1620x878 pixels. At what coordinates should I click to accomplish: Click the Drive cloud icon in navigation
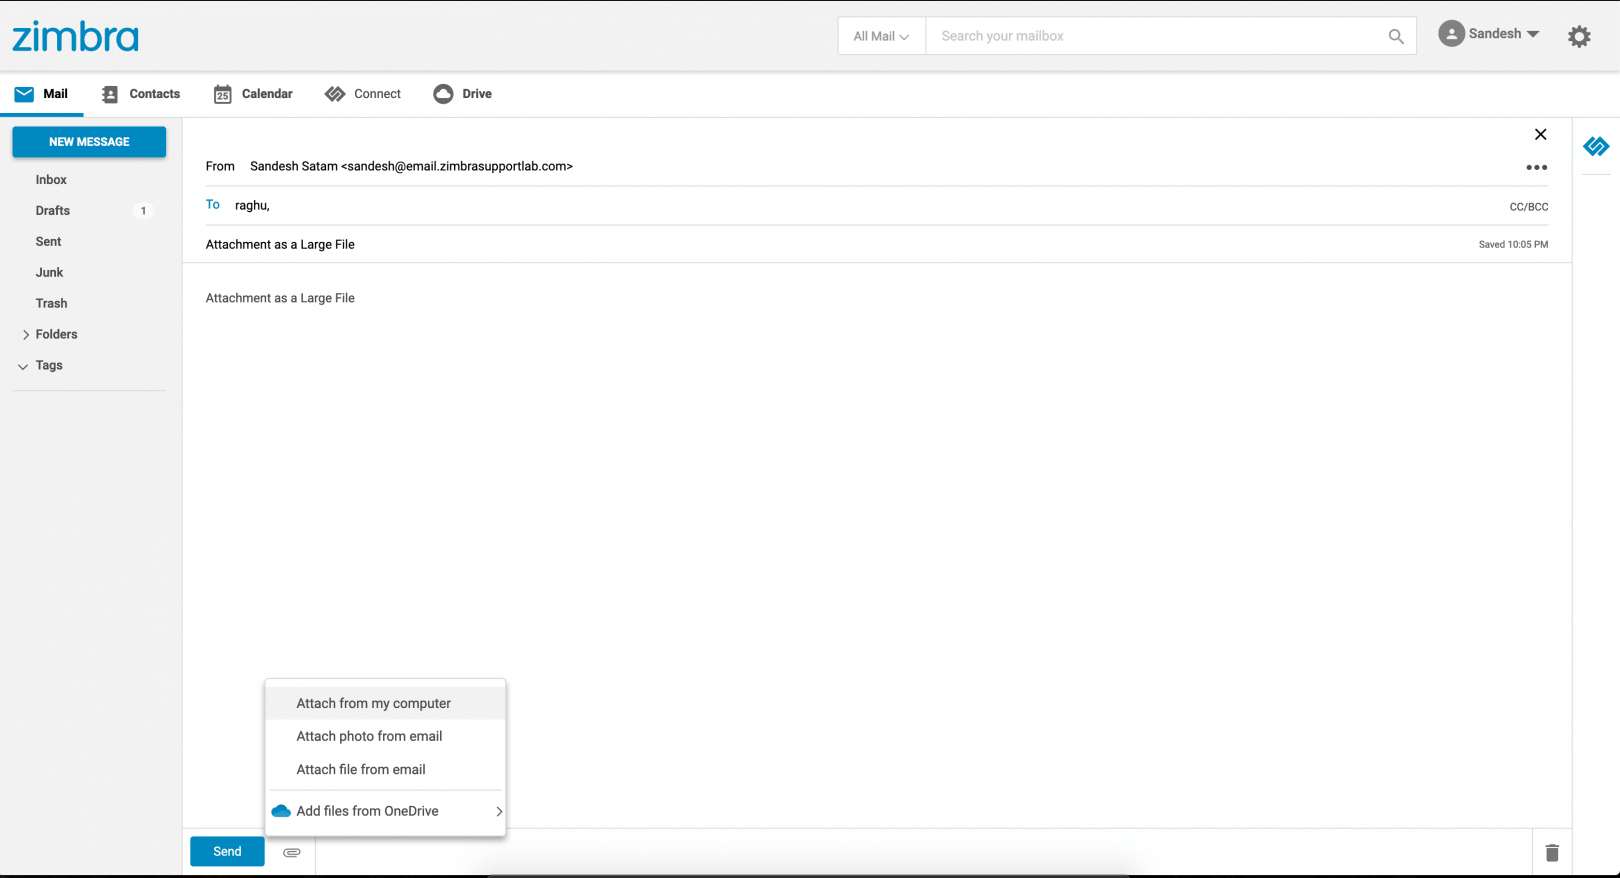(x=443, y=94)
